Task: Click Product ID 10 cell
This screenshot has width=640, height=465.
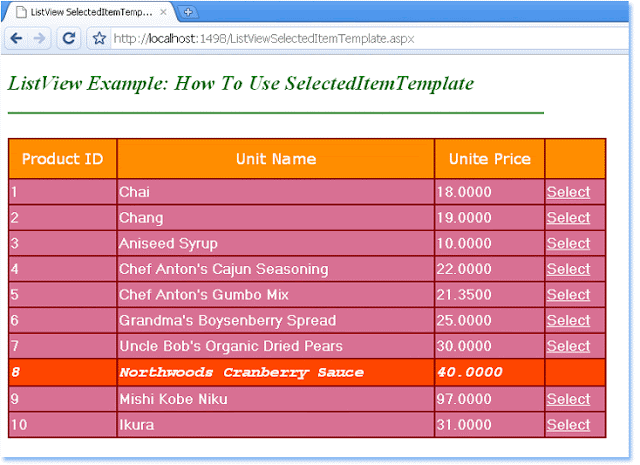Action: pyautogui.click(x=62, y=425)
